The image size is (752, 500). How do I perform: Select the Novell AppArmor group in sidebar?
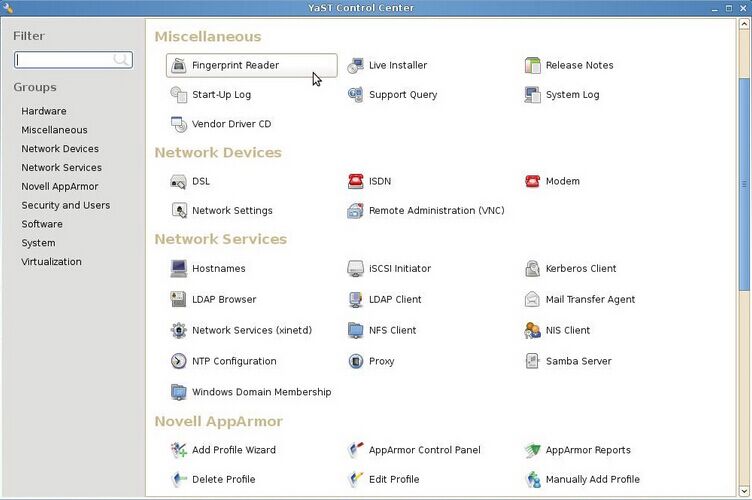pos(59,186)
